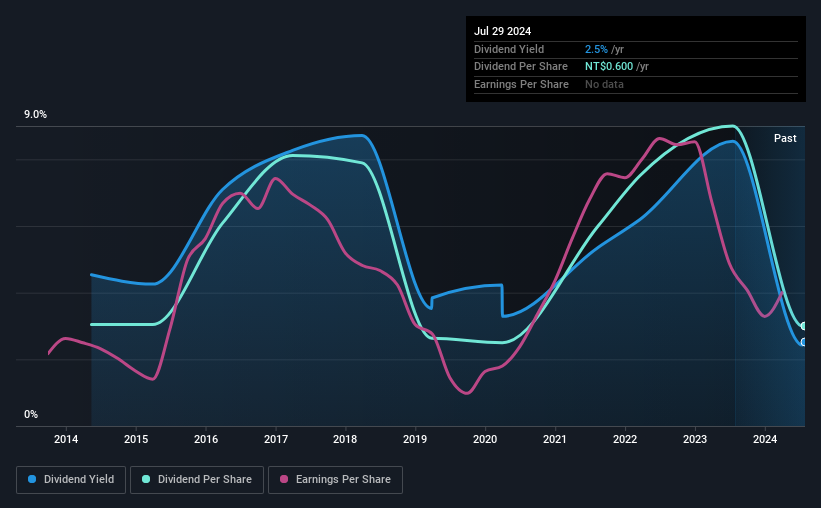Select the 2014 x-axis label
Screen dimensions: 821x508
click(66, 439)
